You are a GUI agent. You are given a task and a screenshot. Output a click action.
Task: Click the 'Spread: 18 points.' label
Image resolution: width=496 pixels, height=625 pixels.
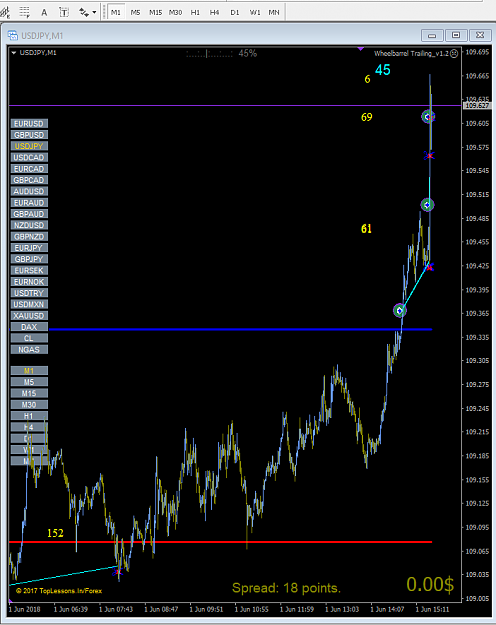[x=286, y=588]
